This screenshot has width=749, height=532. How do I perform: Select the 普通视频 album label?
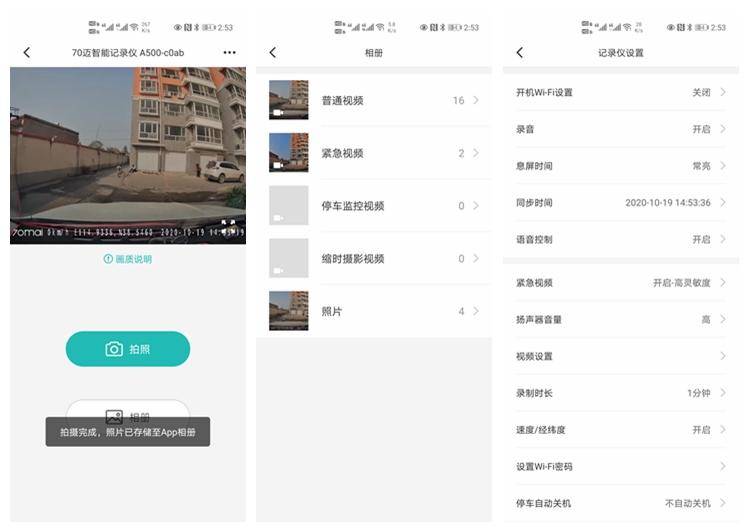click(x=342, y=100)
